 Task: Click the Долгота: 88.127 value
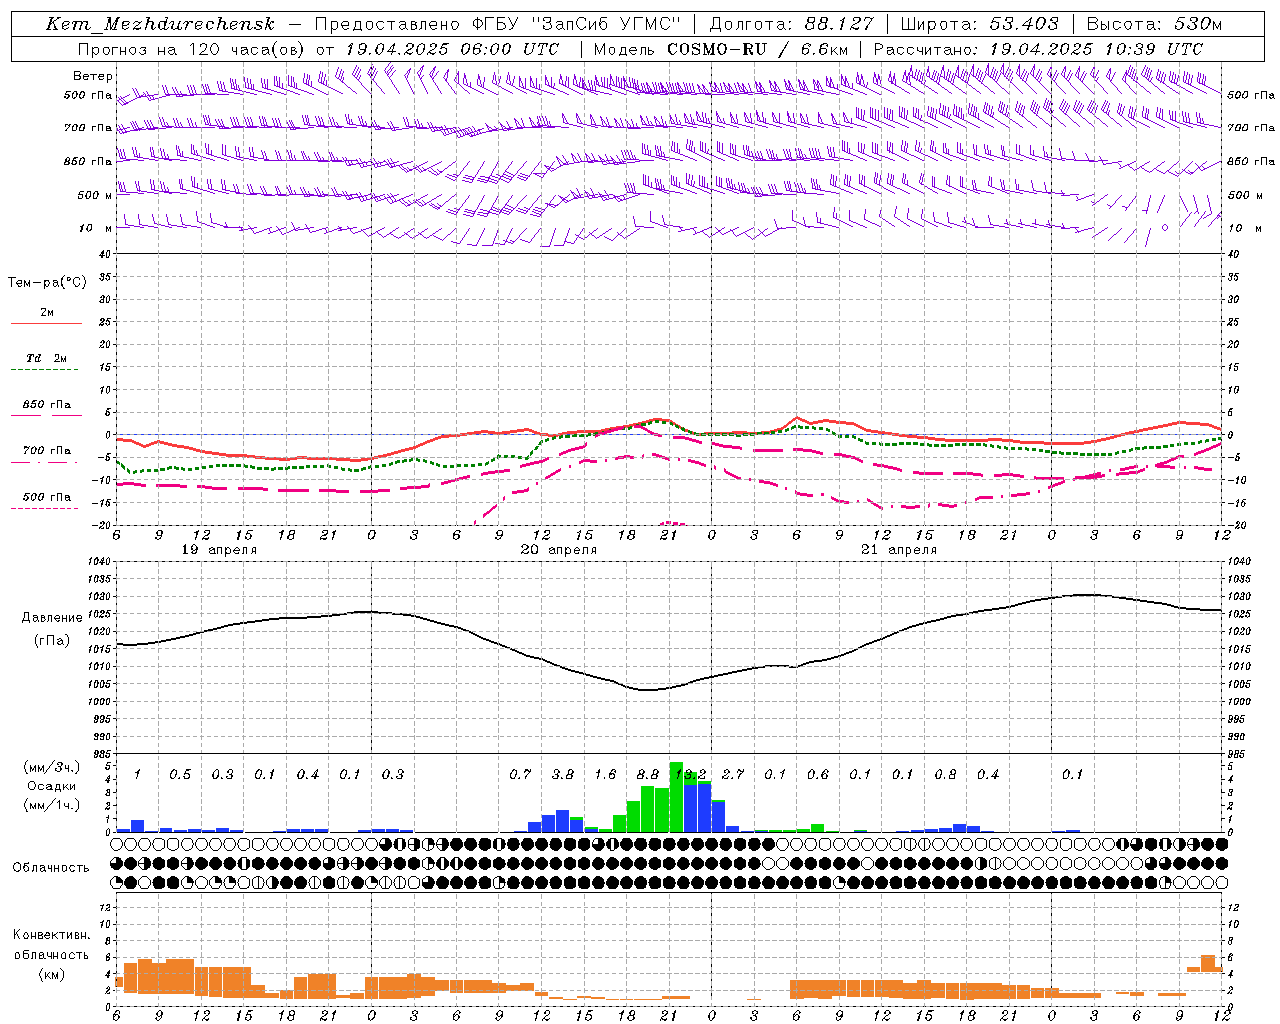(791, 24)
